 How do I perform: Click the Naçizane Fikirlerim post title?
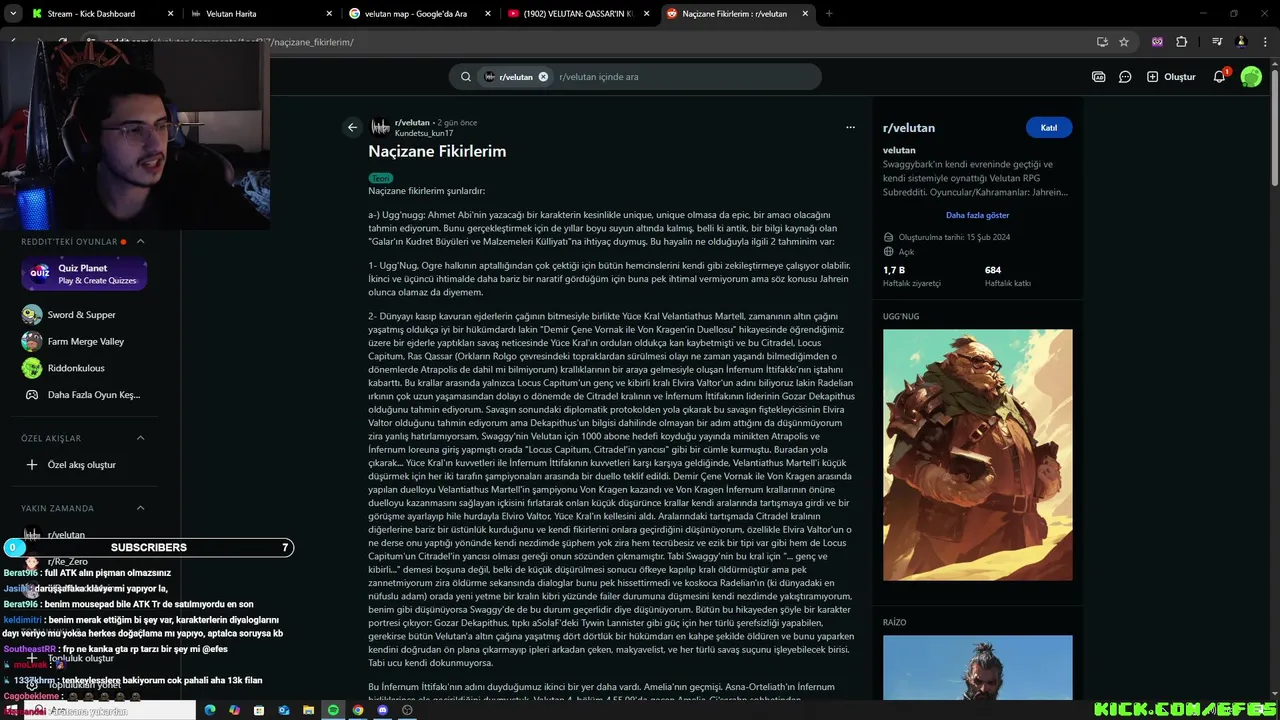pyautogui.click(x=437, y=151)
